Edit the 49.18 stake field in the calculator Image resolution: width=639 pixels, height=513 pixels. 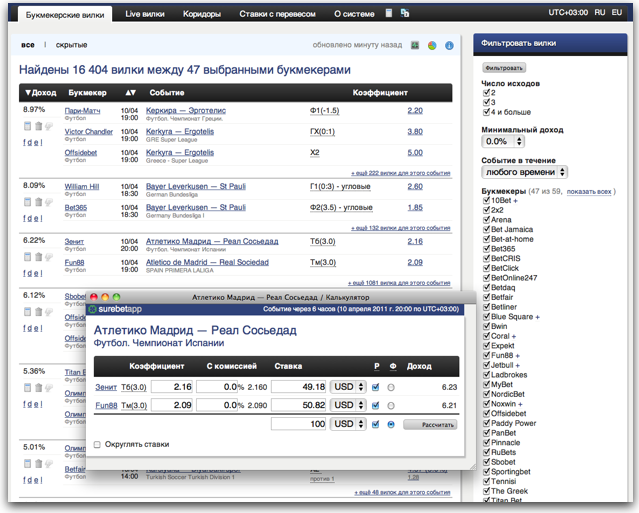pyautogui.click(x=299, y=387)
